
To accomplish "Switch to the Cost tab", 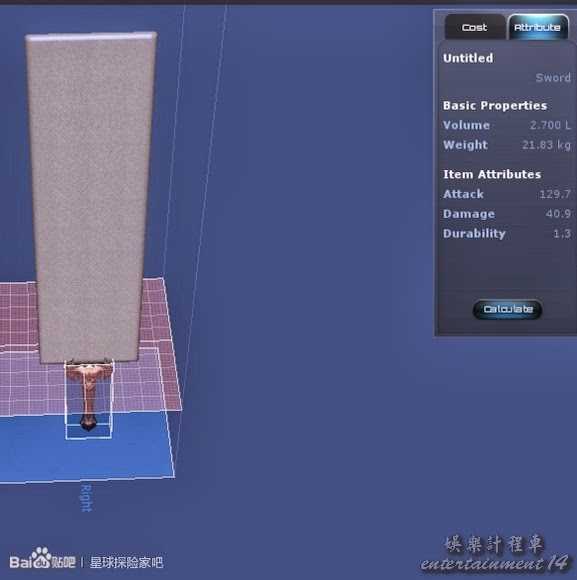I will coord(475,27).
